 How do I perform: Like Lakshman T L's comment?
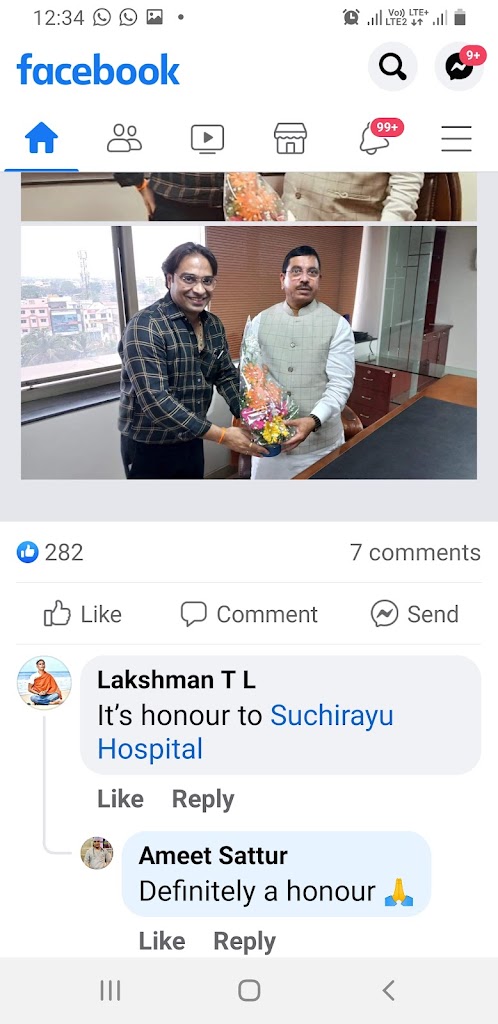[120, 799]
